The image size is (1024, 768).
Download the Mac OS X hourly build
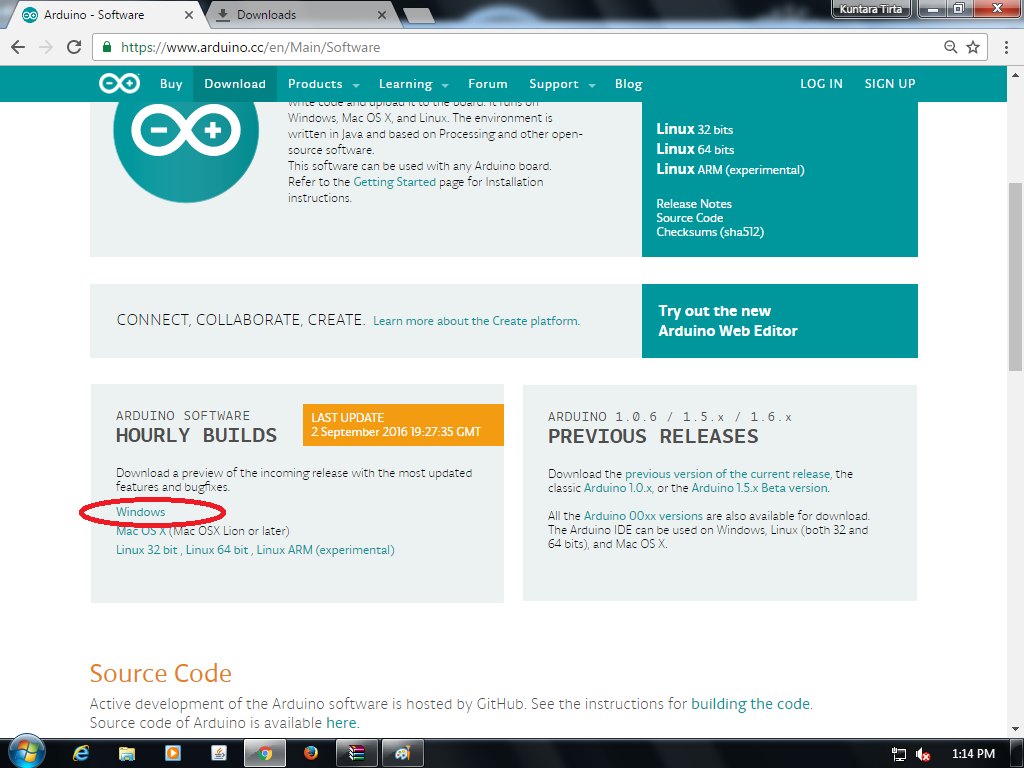[x=141, y=531]
